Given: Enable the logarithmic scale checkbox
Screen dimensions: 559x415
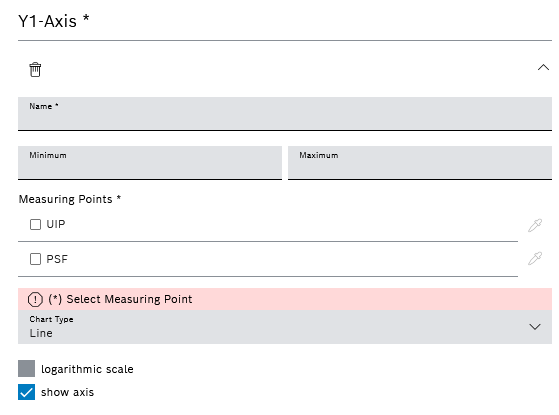Looking at the screenshot, I should (x=26, y=368).
